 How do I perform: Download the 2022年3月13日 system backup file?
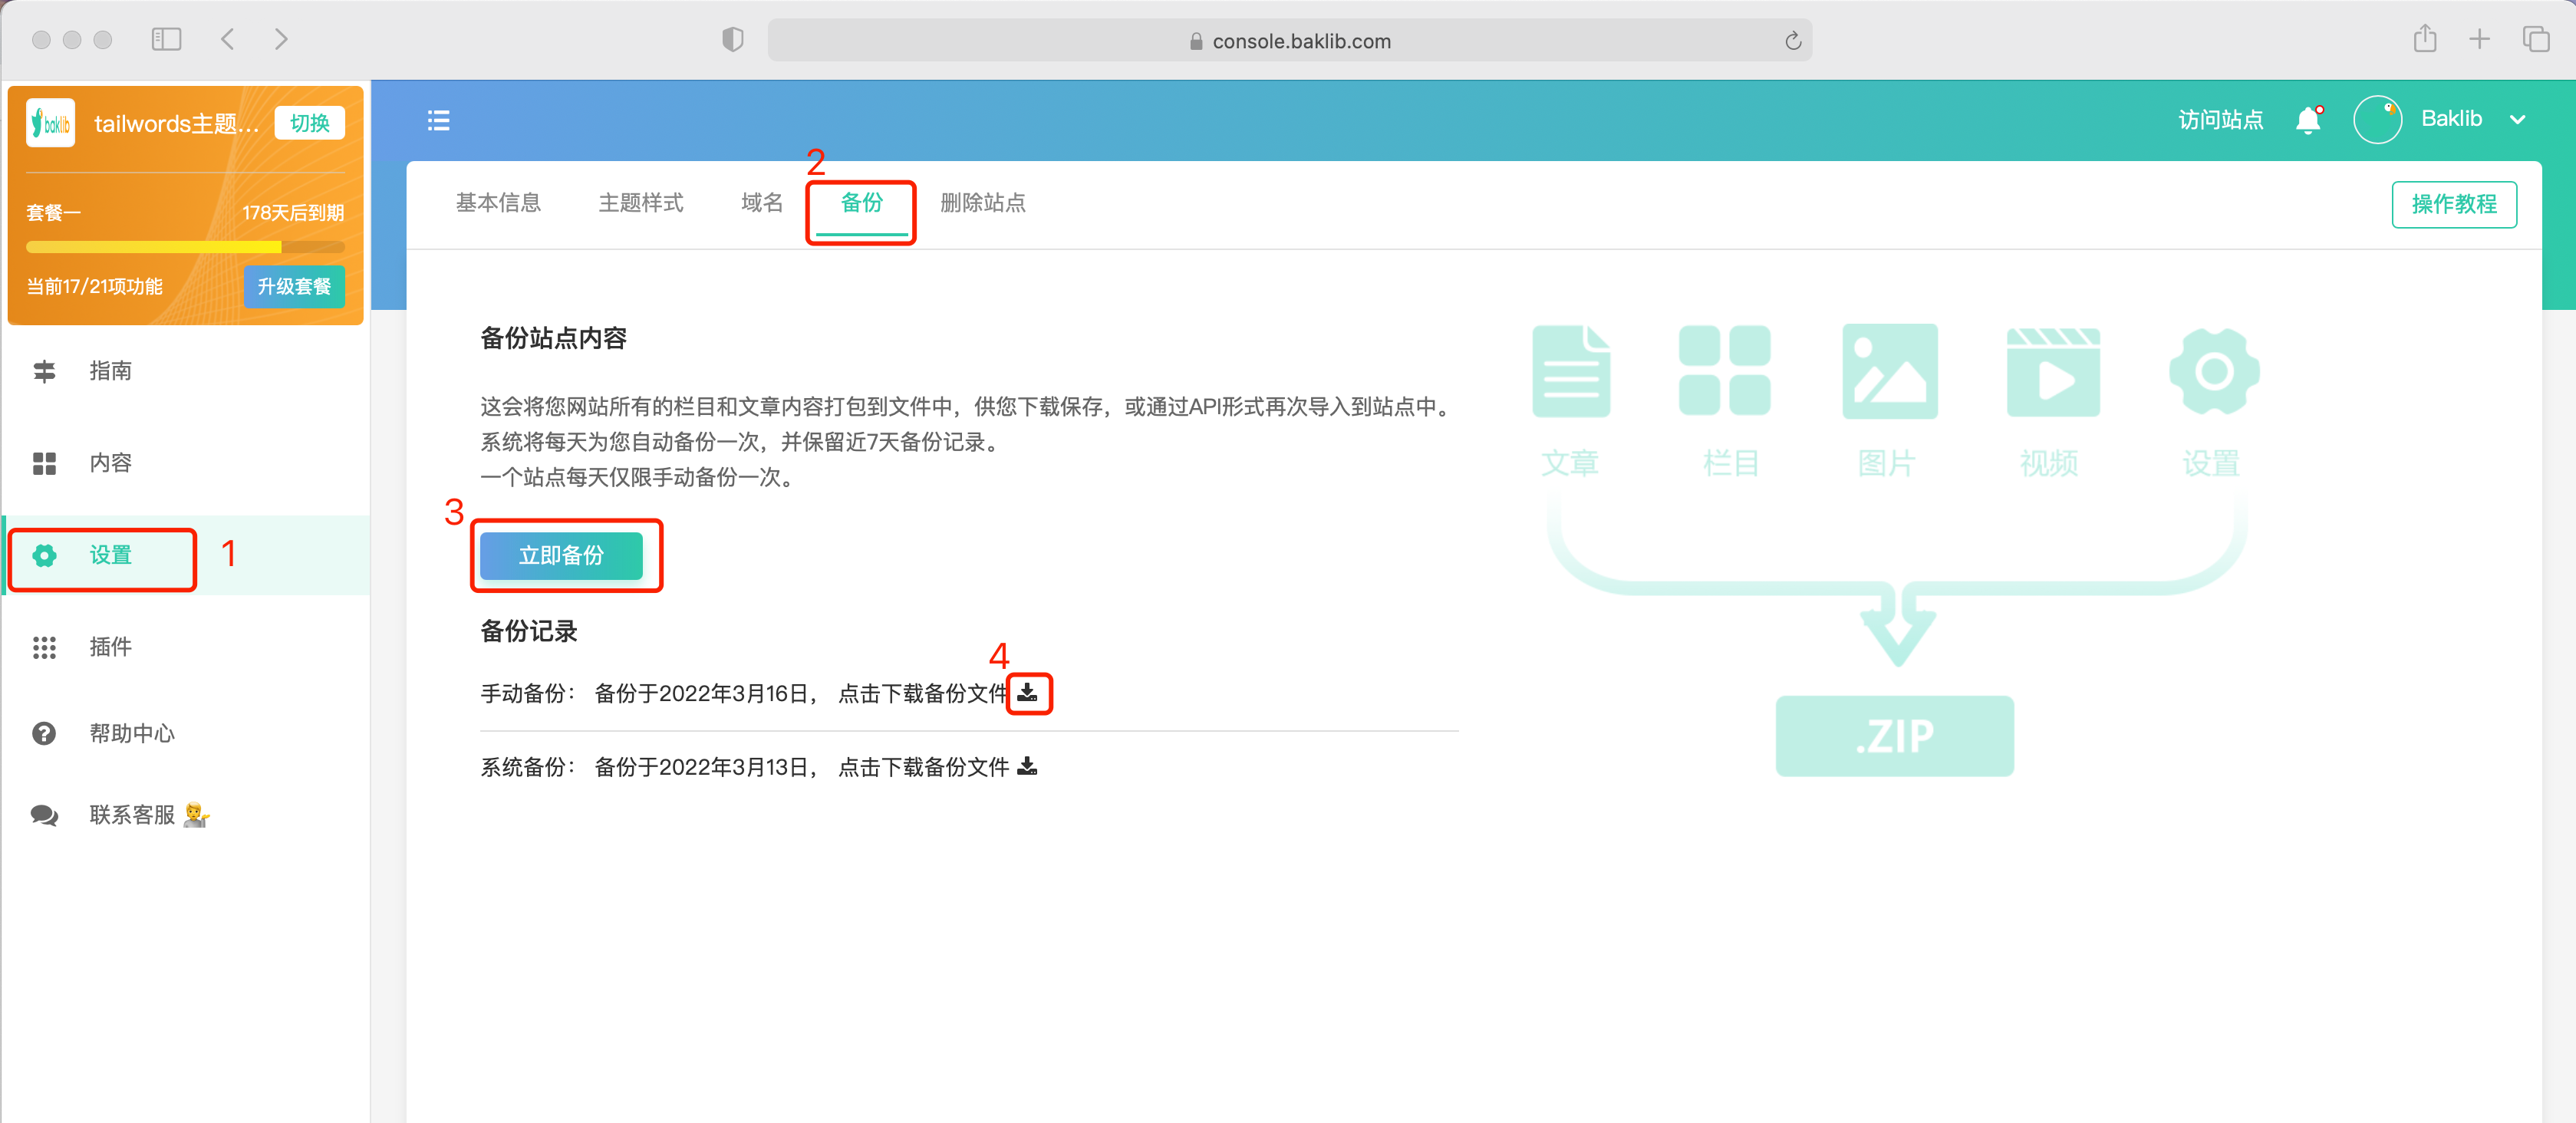(1028, 767)
